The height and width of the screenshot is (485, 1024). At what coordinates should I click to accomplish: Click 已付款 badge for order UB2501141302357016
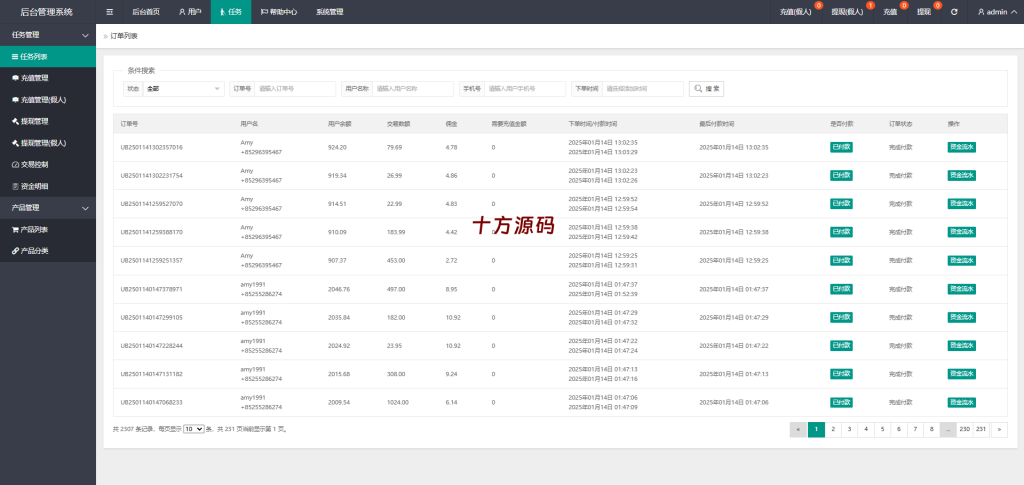coord(841,148)
